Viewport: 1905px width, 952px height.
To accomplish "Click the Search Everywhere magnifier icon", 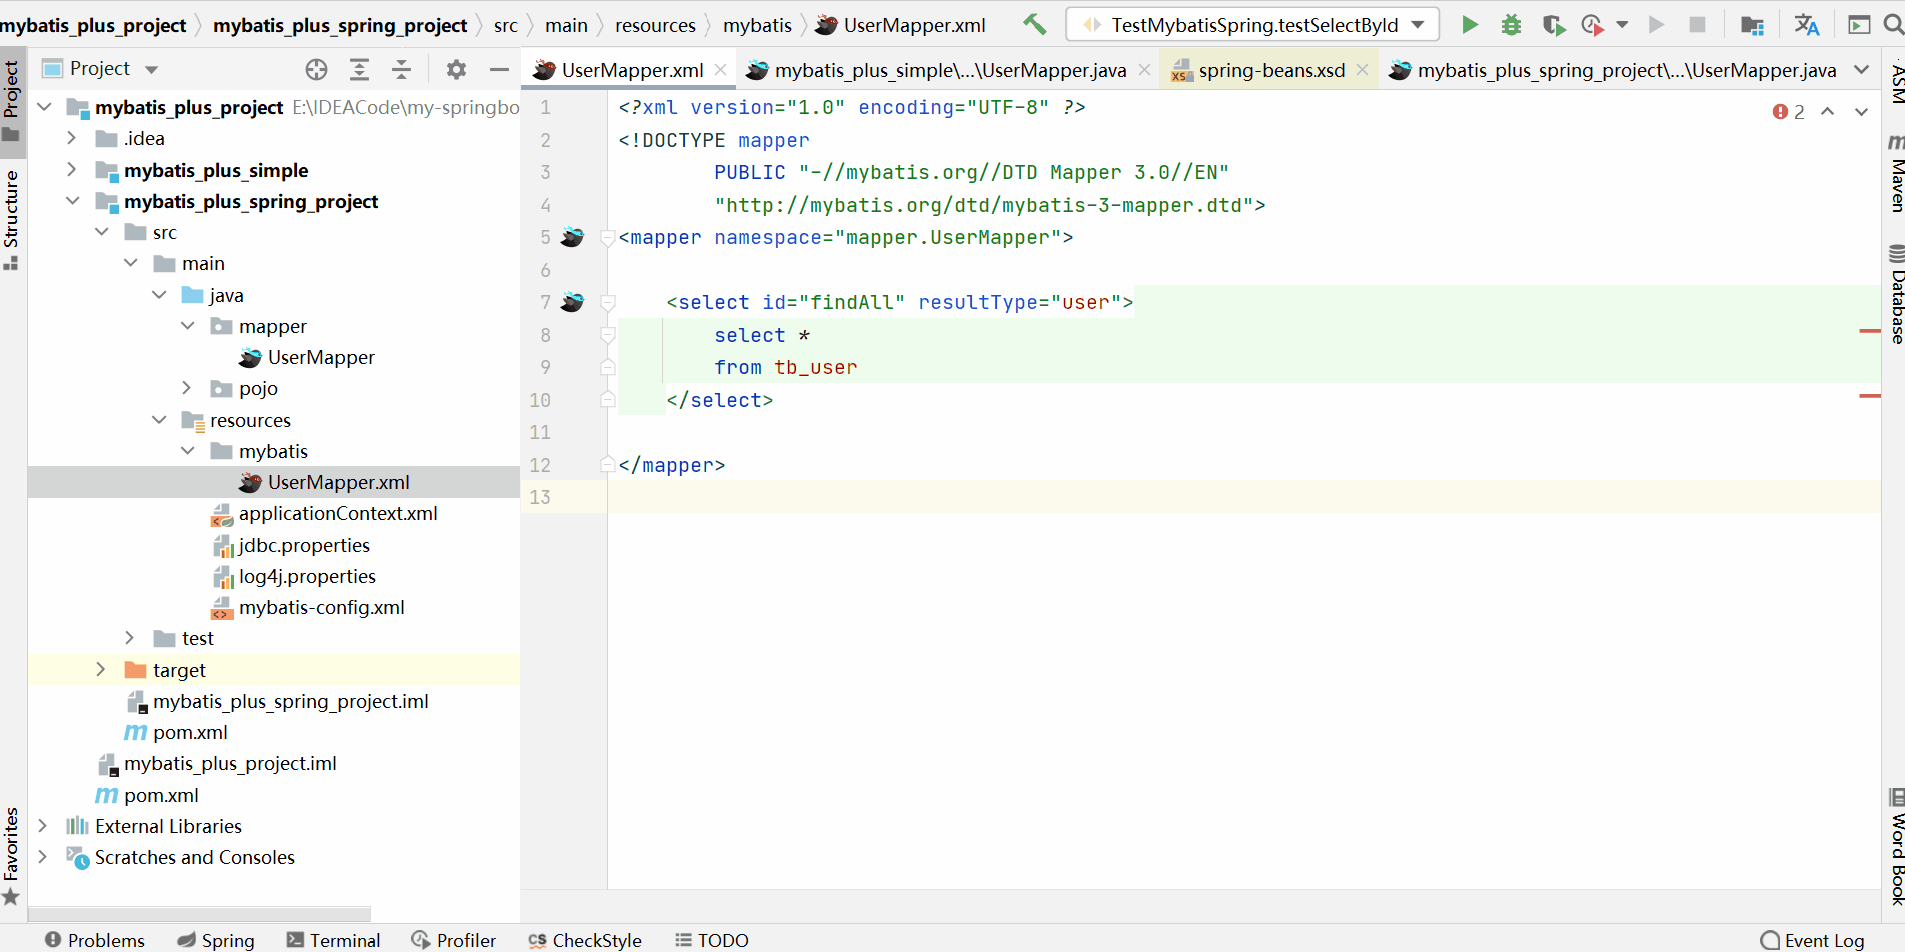I will (1893, 25).
